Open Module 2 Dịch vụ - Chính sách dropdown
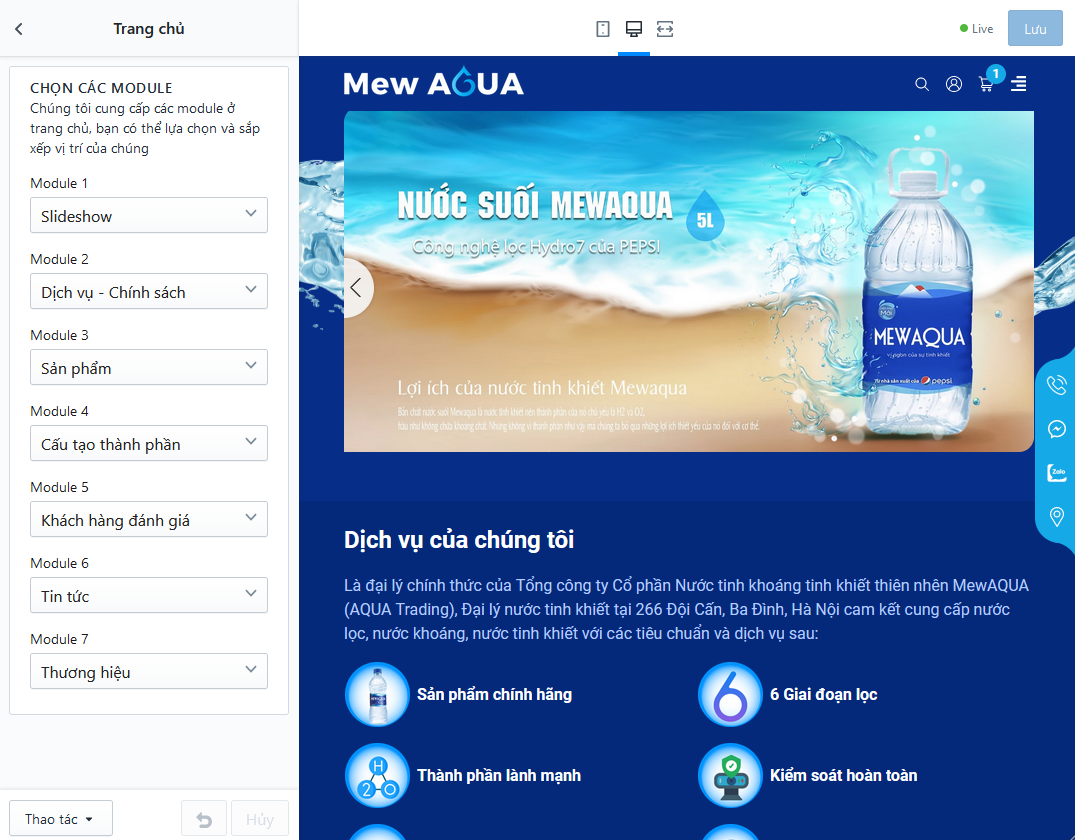Screen dimensions: 1075x840 click(149, 292)
